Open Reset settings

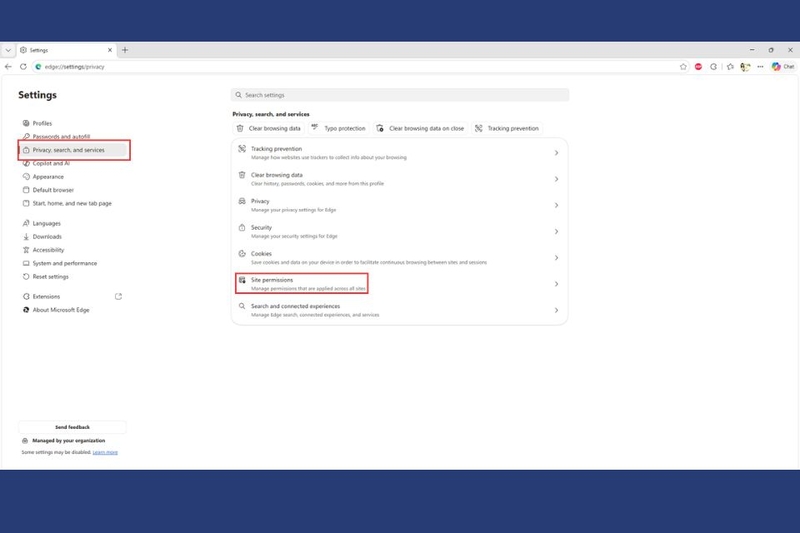tap(51, 276)
